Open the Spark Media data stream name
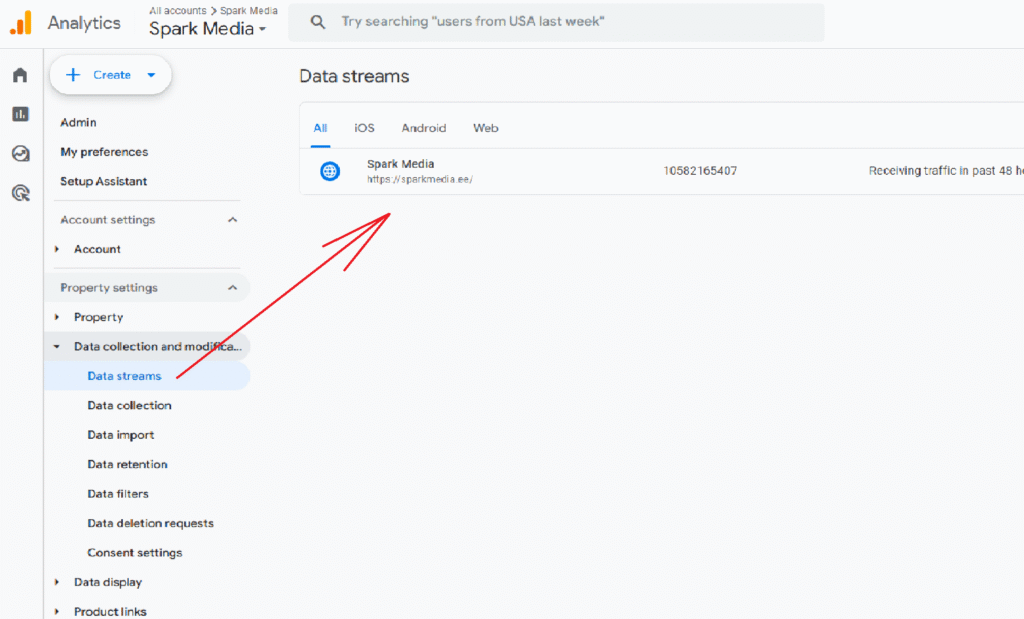 point(400,164)
